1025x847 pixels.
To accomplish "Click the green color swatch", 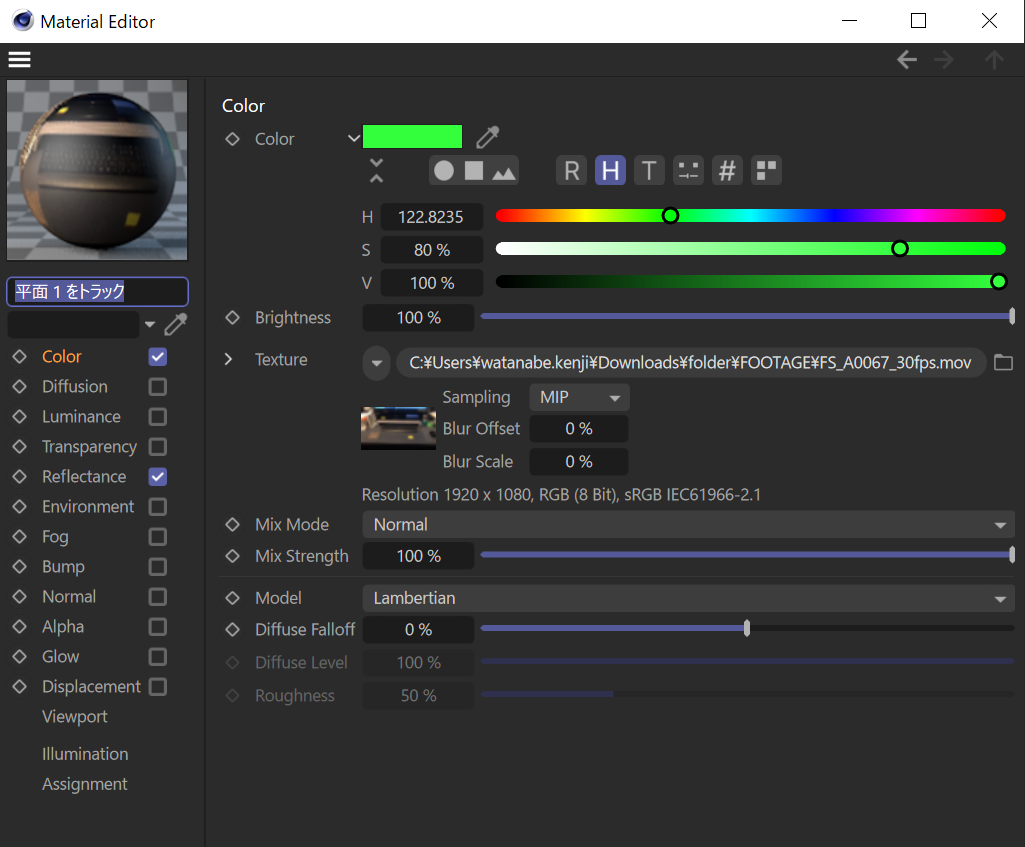I will coord(412,137).
